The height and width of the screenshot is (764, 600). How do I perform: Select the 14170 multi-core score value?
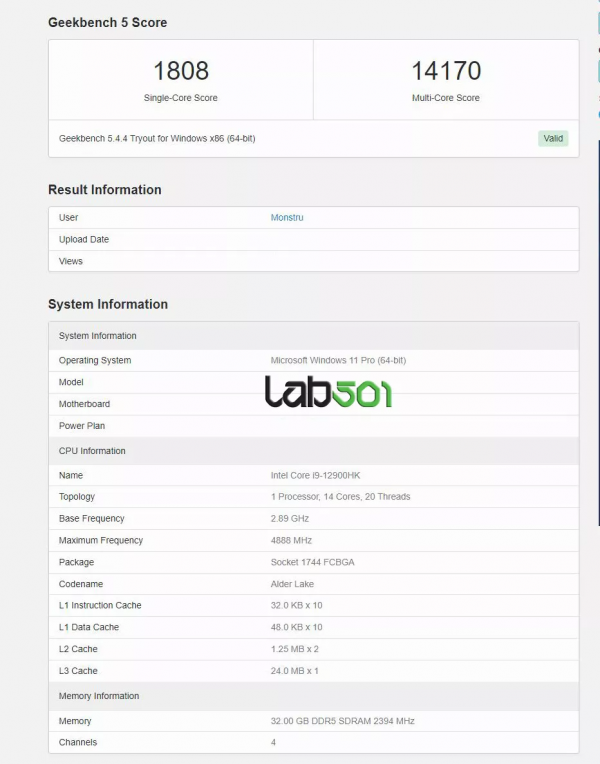point(446,71)
